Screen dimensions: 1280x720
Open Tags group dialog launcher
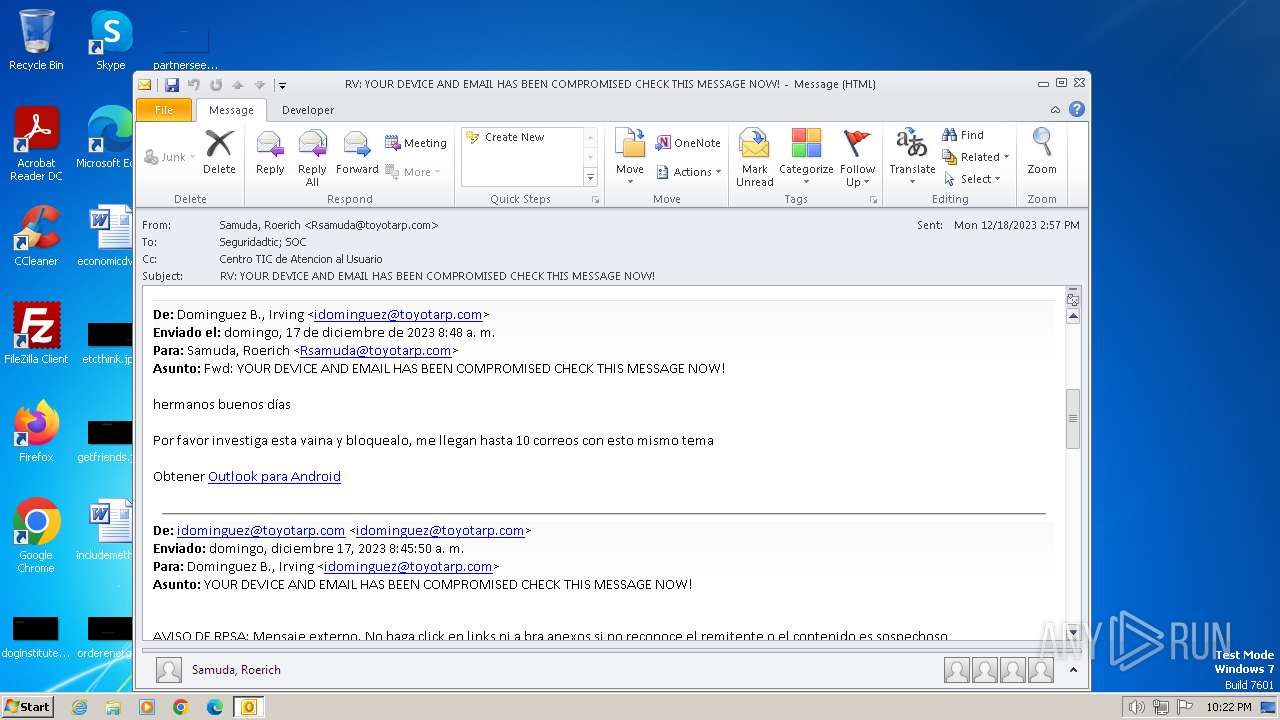click(873, 200)
